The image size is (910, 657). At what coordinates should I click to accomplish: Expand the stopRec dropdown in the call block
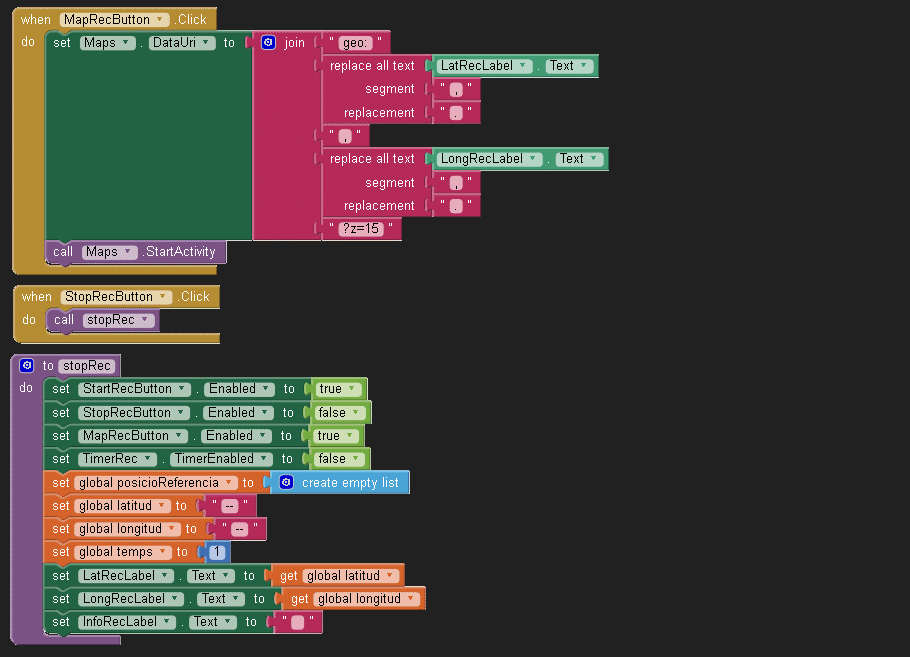147,320
